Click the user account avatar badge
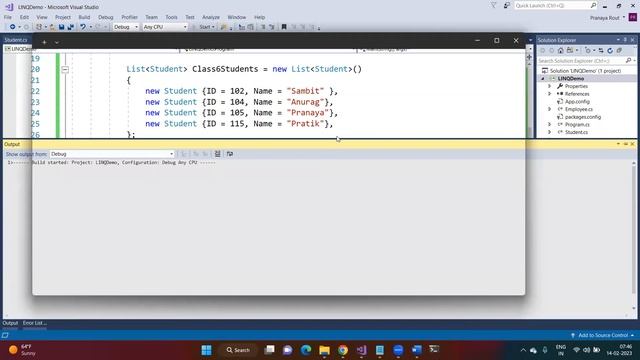Image resolution: width=640 pixels, height=360 pixels. [633, 17]
